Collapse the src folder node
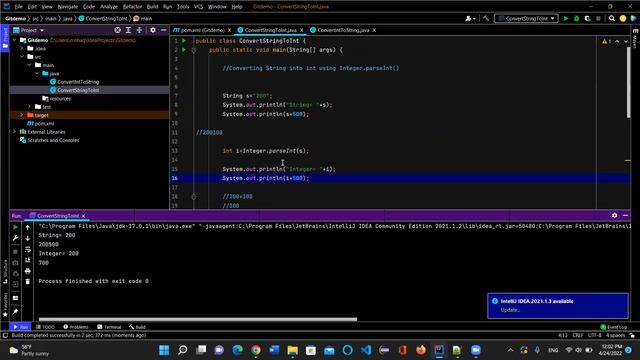Screen dimensions: 640x360 22,57
